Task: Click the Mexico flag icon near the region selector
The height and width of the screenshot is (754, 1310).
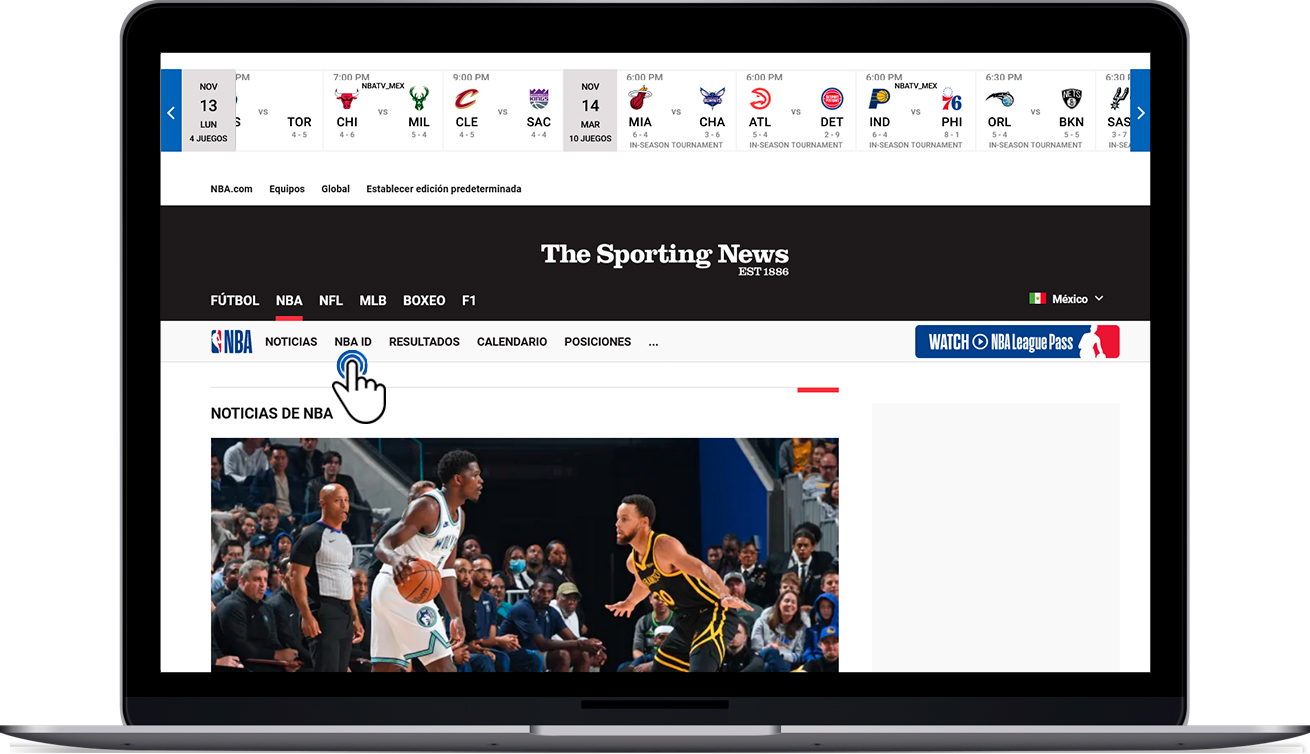Action: pos(1037,297)
